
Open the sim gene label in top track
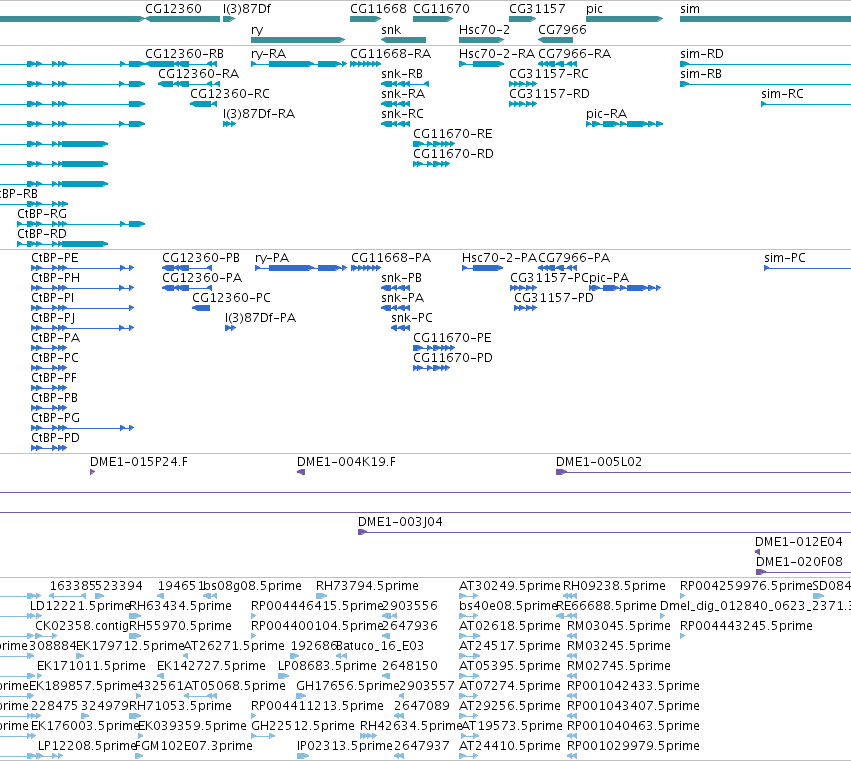690,9
